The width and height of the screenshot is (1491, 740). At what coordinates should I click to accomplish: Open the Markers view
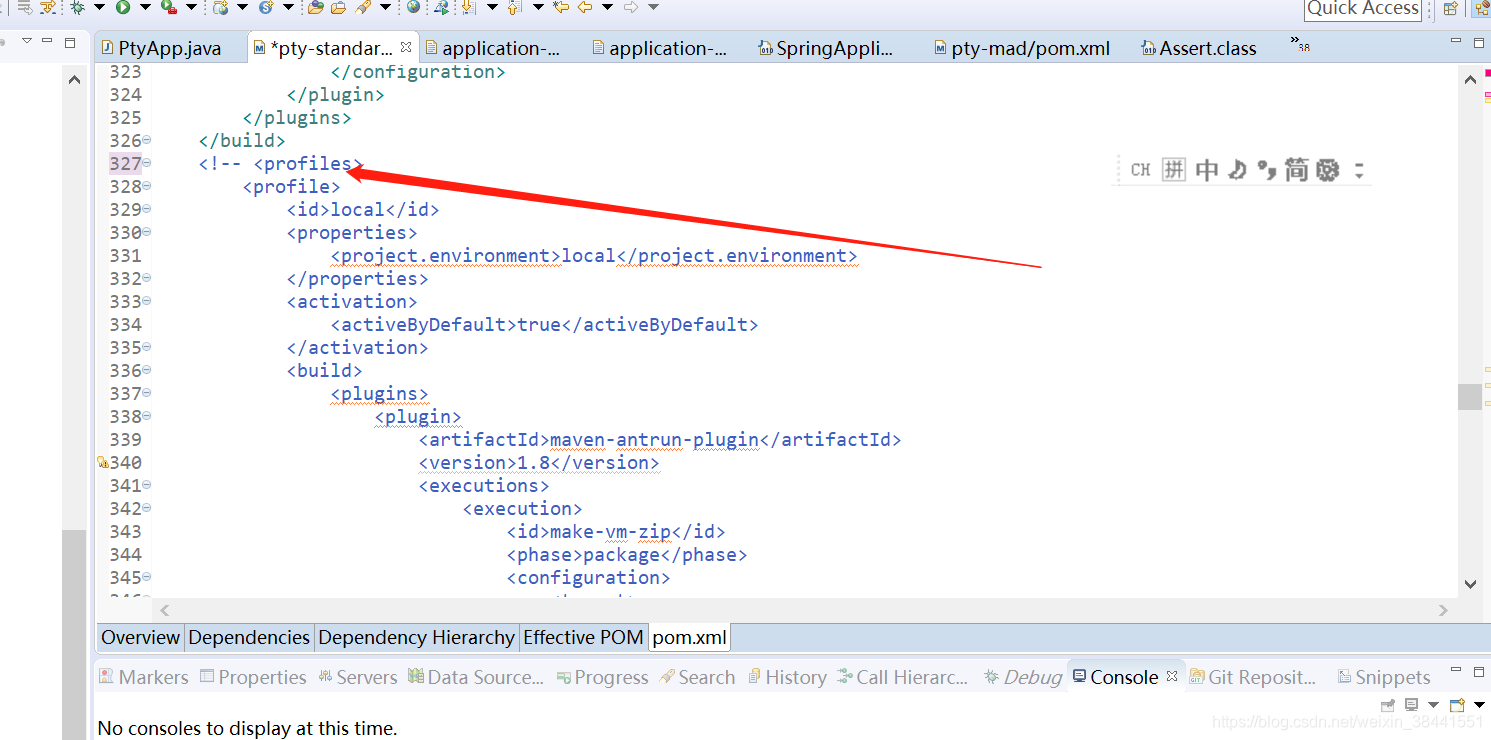[144, 677]
